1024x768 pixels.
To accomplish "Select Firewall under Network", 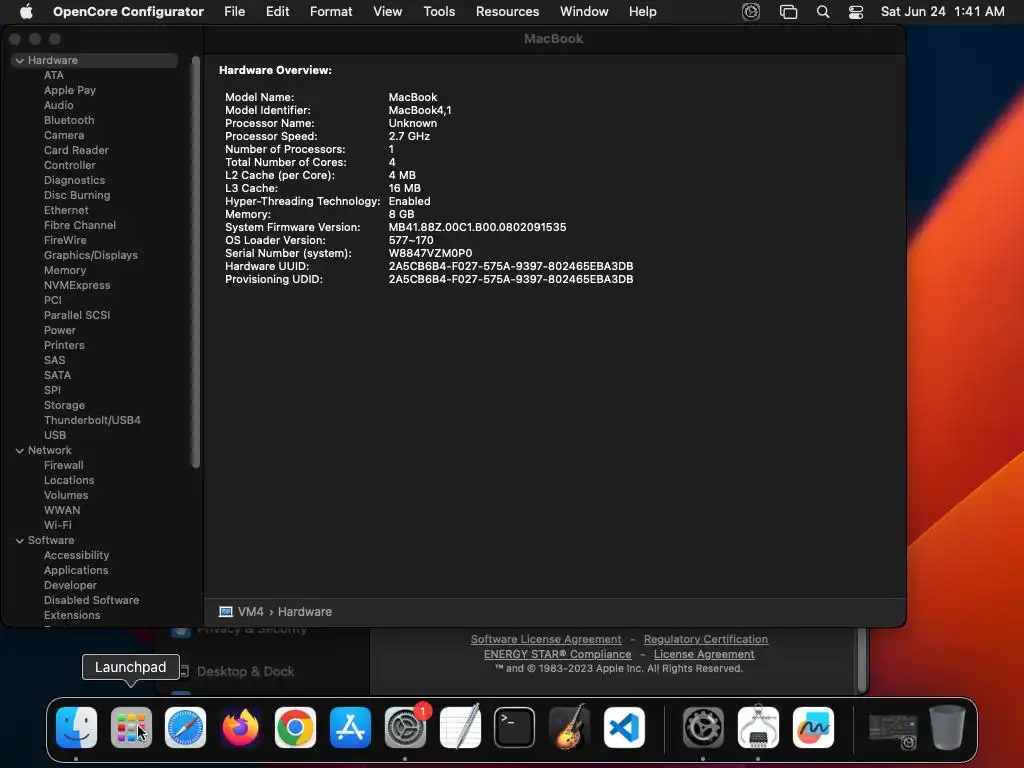I will pyautogui.click(x=63, y=466).
